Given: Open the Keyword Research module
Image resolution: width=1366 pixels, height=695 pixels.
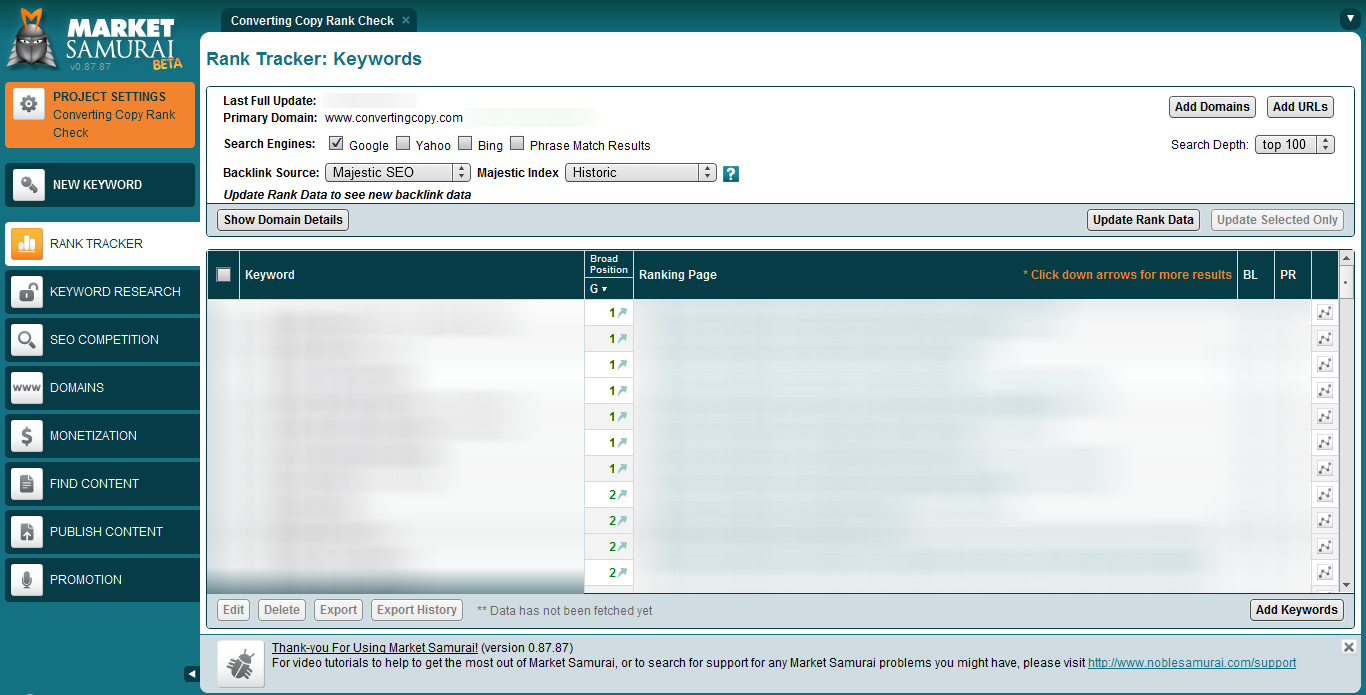Looking at the screenshot, I should (100, 291).
